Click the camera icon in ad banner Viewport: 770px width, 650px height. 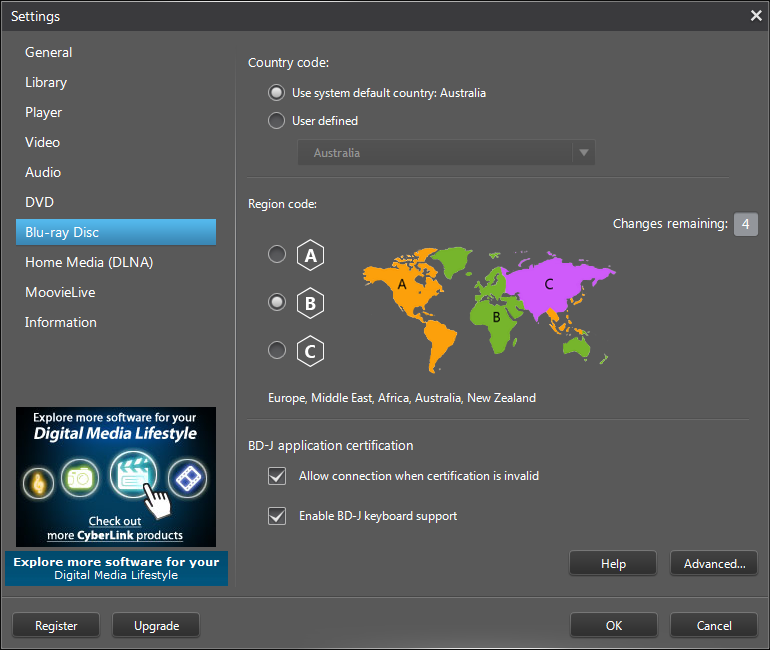[x=81, y=480]
